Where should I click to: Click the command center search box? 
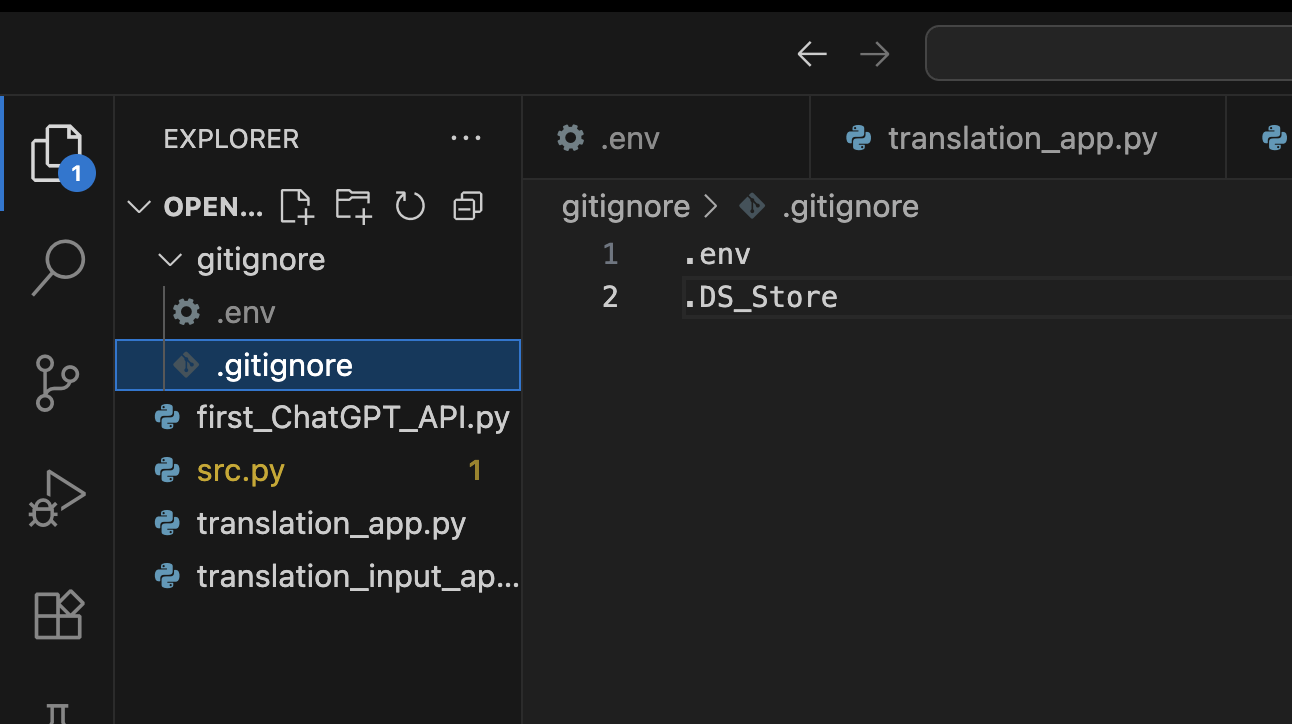[x=1109, y=53]
